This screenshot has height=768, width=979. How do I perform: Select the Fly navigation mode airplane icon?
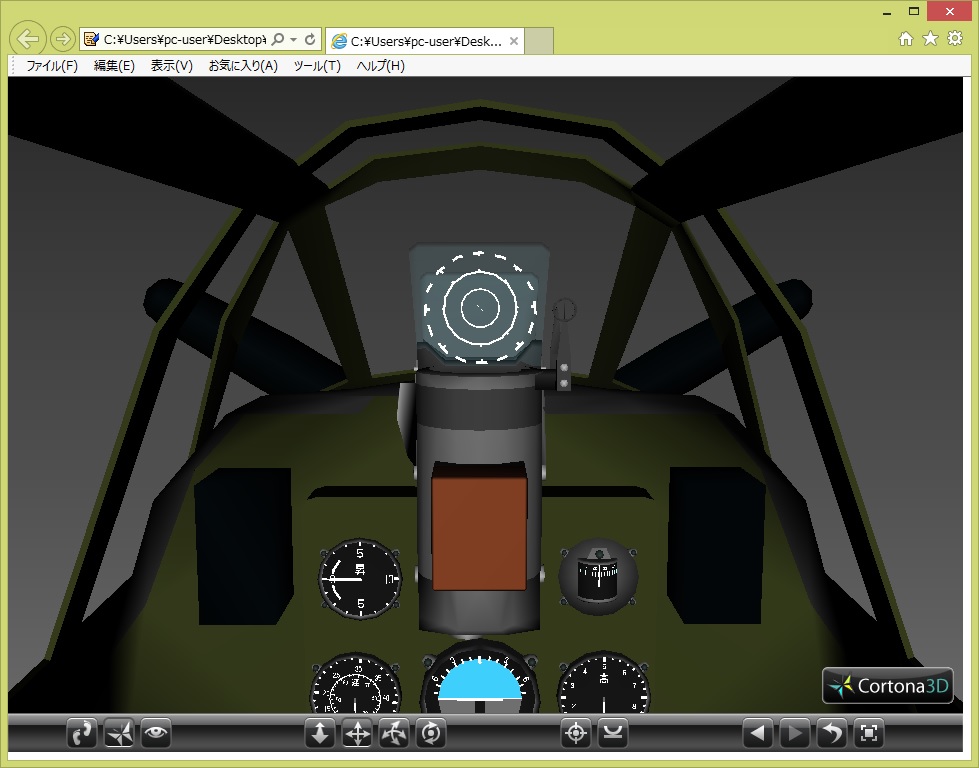tap(119, 734)
